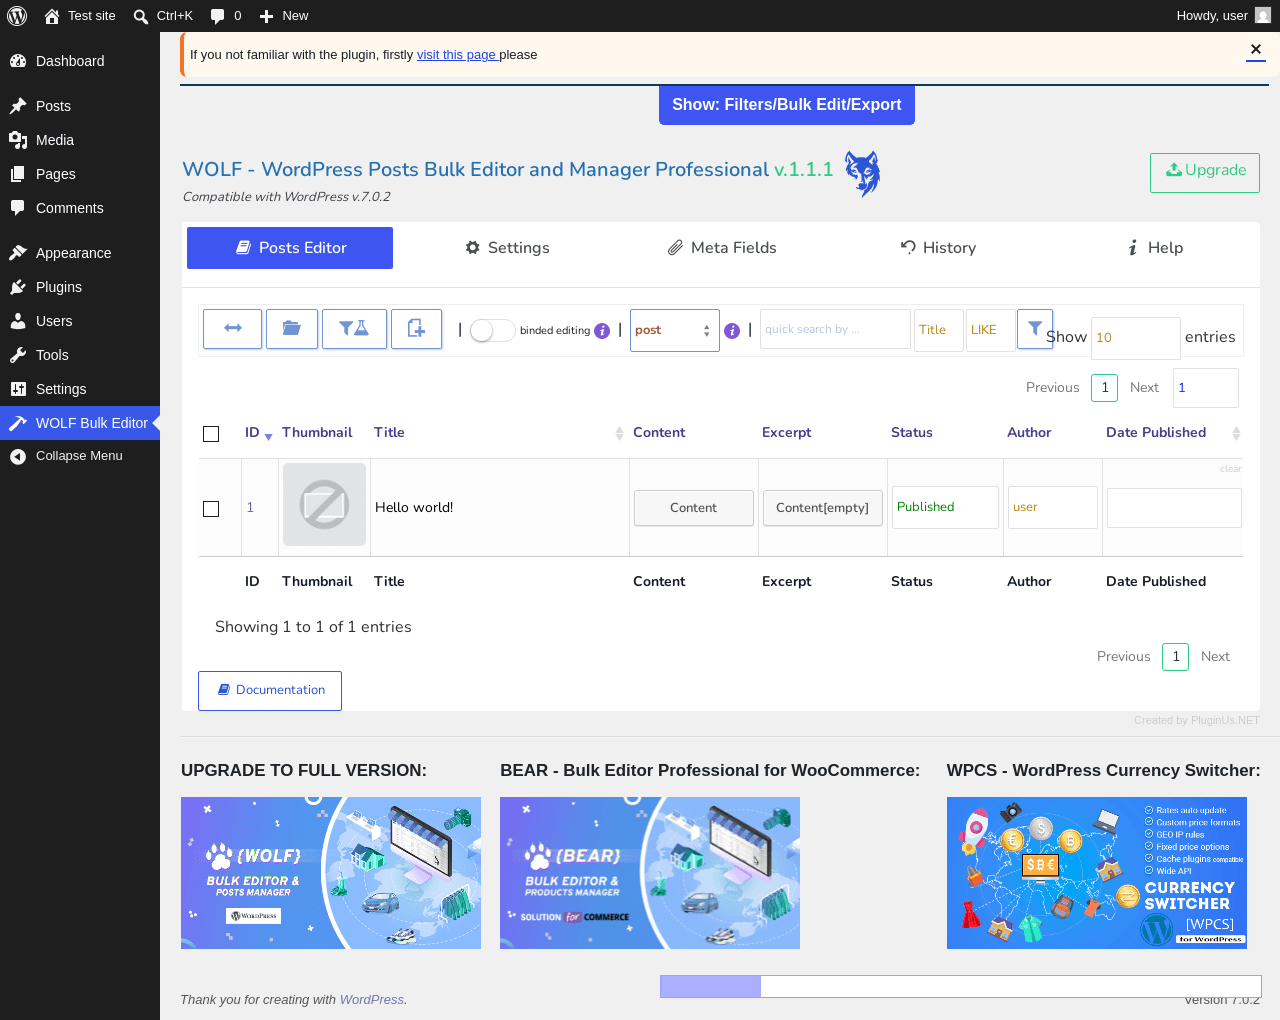Open the plugin Settings tab

(x=508, y=248)
